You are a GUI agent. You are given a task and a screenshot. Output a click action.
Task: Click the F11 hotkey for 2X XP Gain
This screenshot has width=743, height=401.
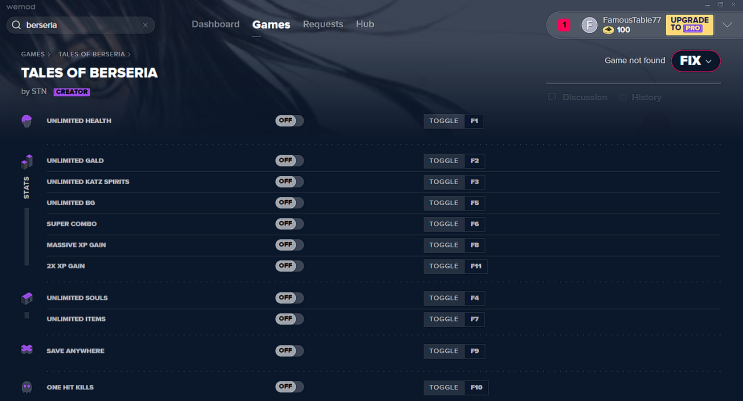(x=476, y=266)
